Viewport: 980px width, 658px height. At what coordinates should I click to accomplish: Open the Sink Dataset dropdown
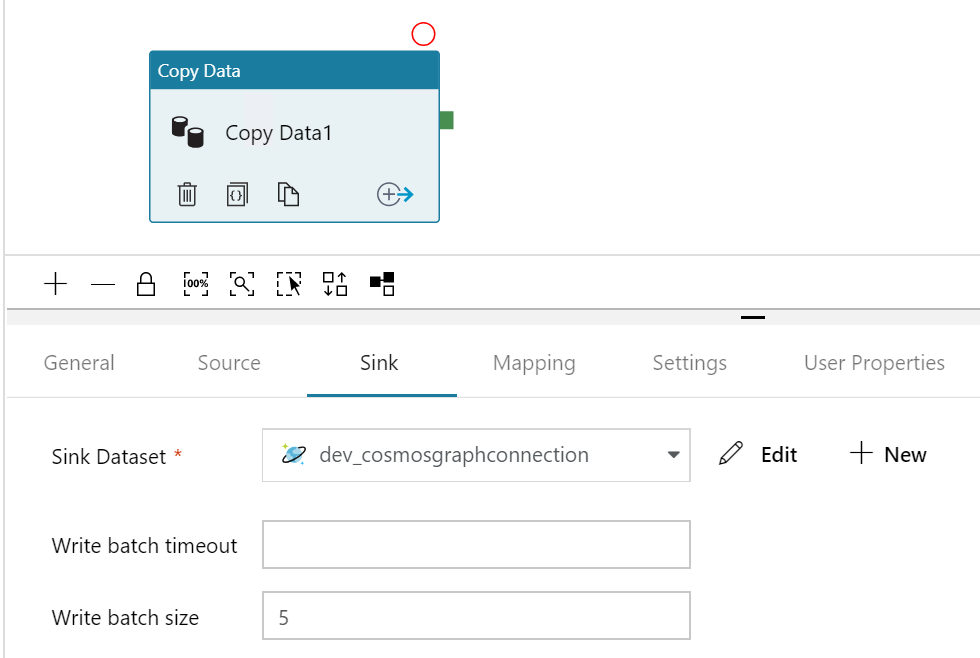pyautogui.click(x=673, y=456)
